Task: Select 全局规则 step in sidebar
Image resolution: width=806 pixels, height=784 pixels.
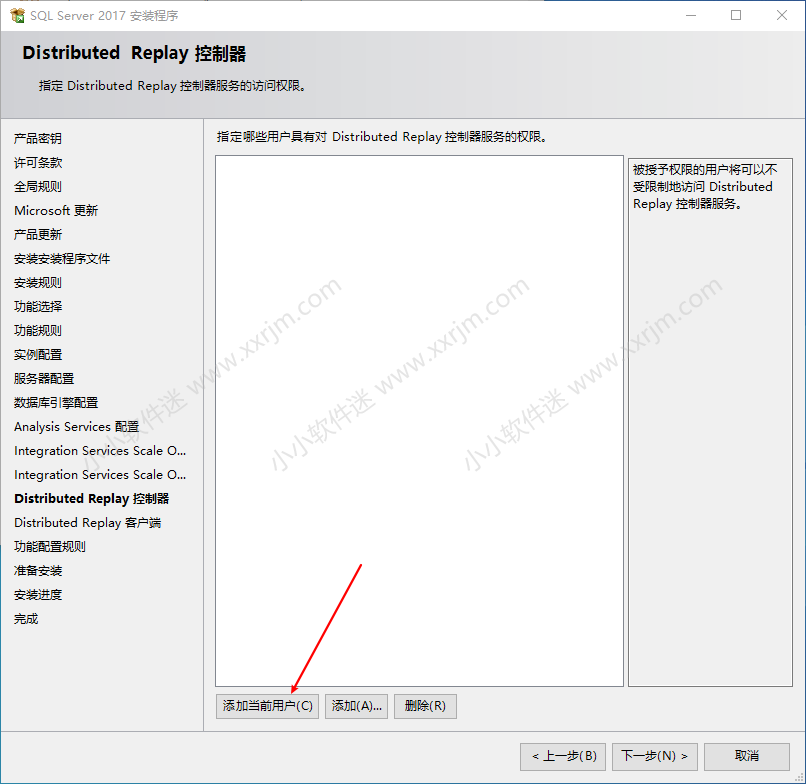Action: (38, 187)
